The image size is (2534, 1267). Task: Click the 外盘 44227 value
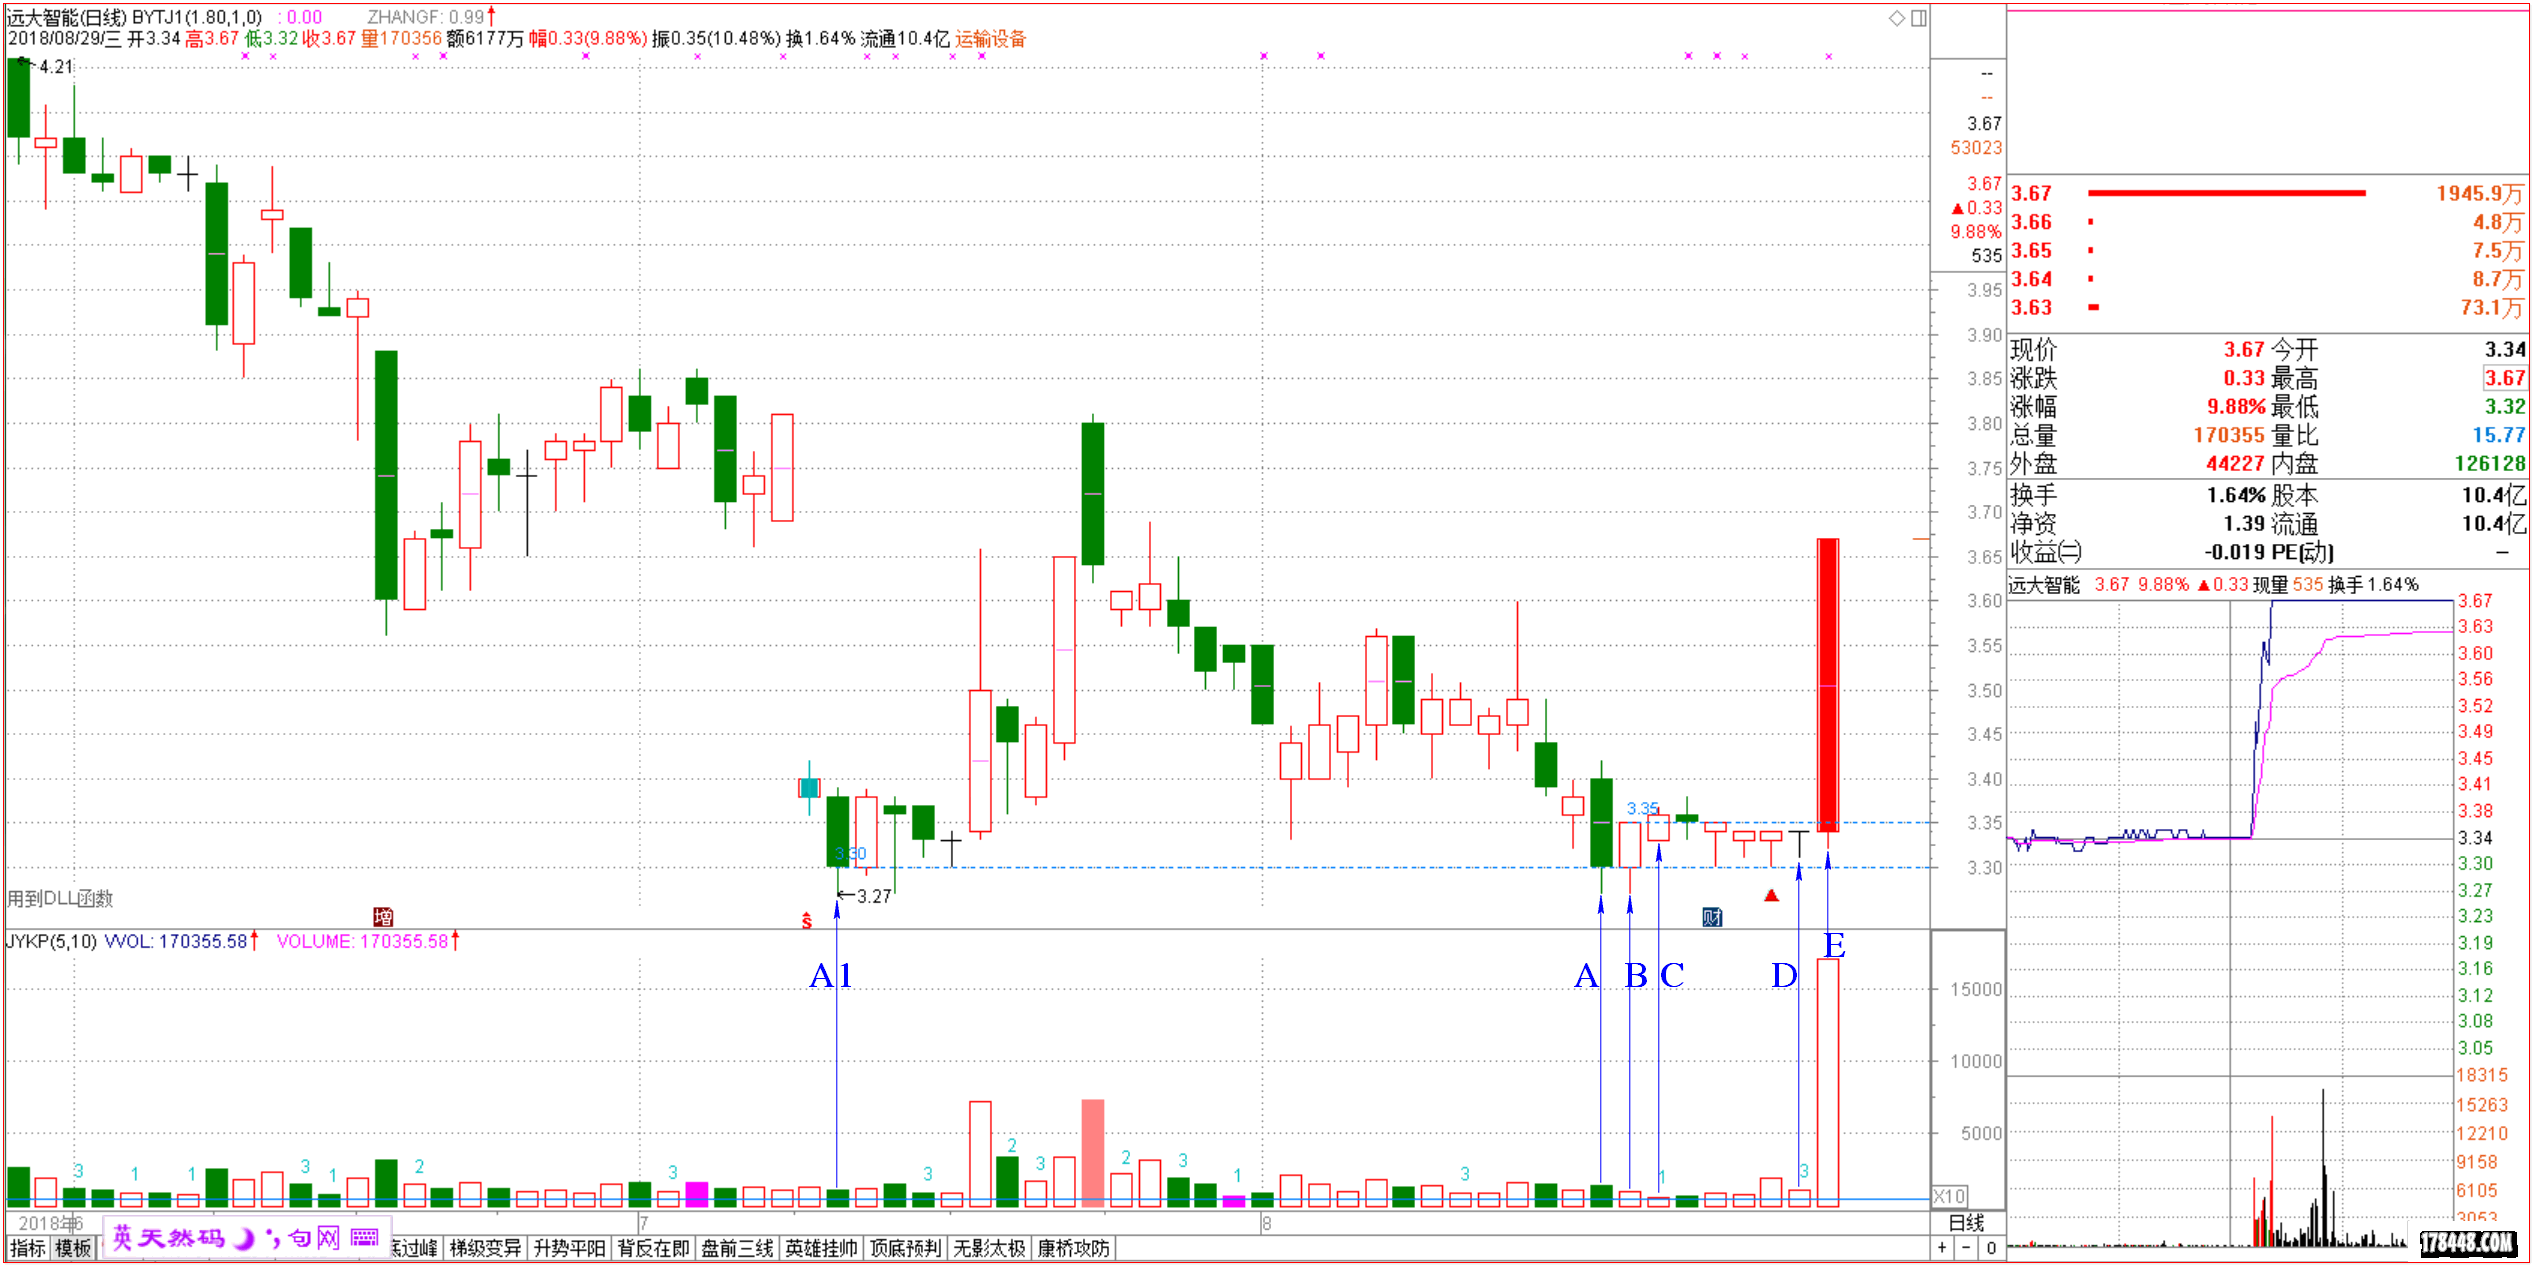coord(2235,463)
